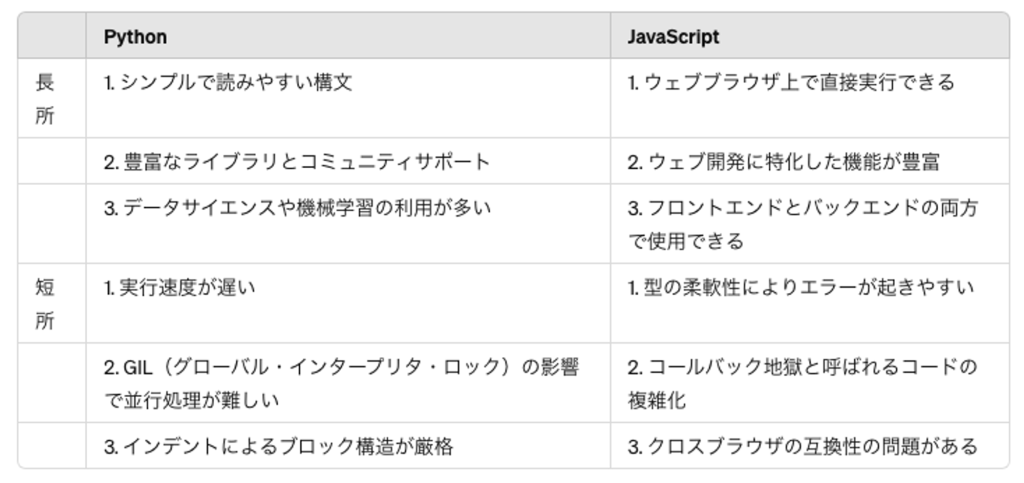1024x483 pixels.
Task: Select the ウェブ開発に特化した機能が豊富 cell
Action: (783, 161)
